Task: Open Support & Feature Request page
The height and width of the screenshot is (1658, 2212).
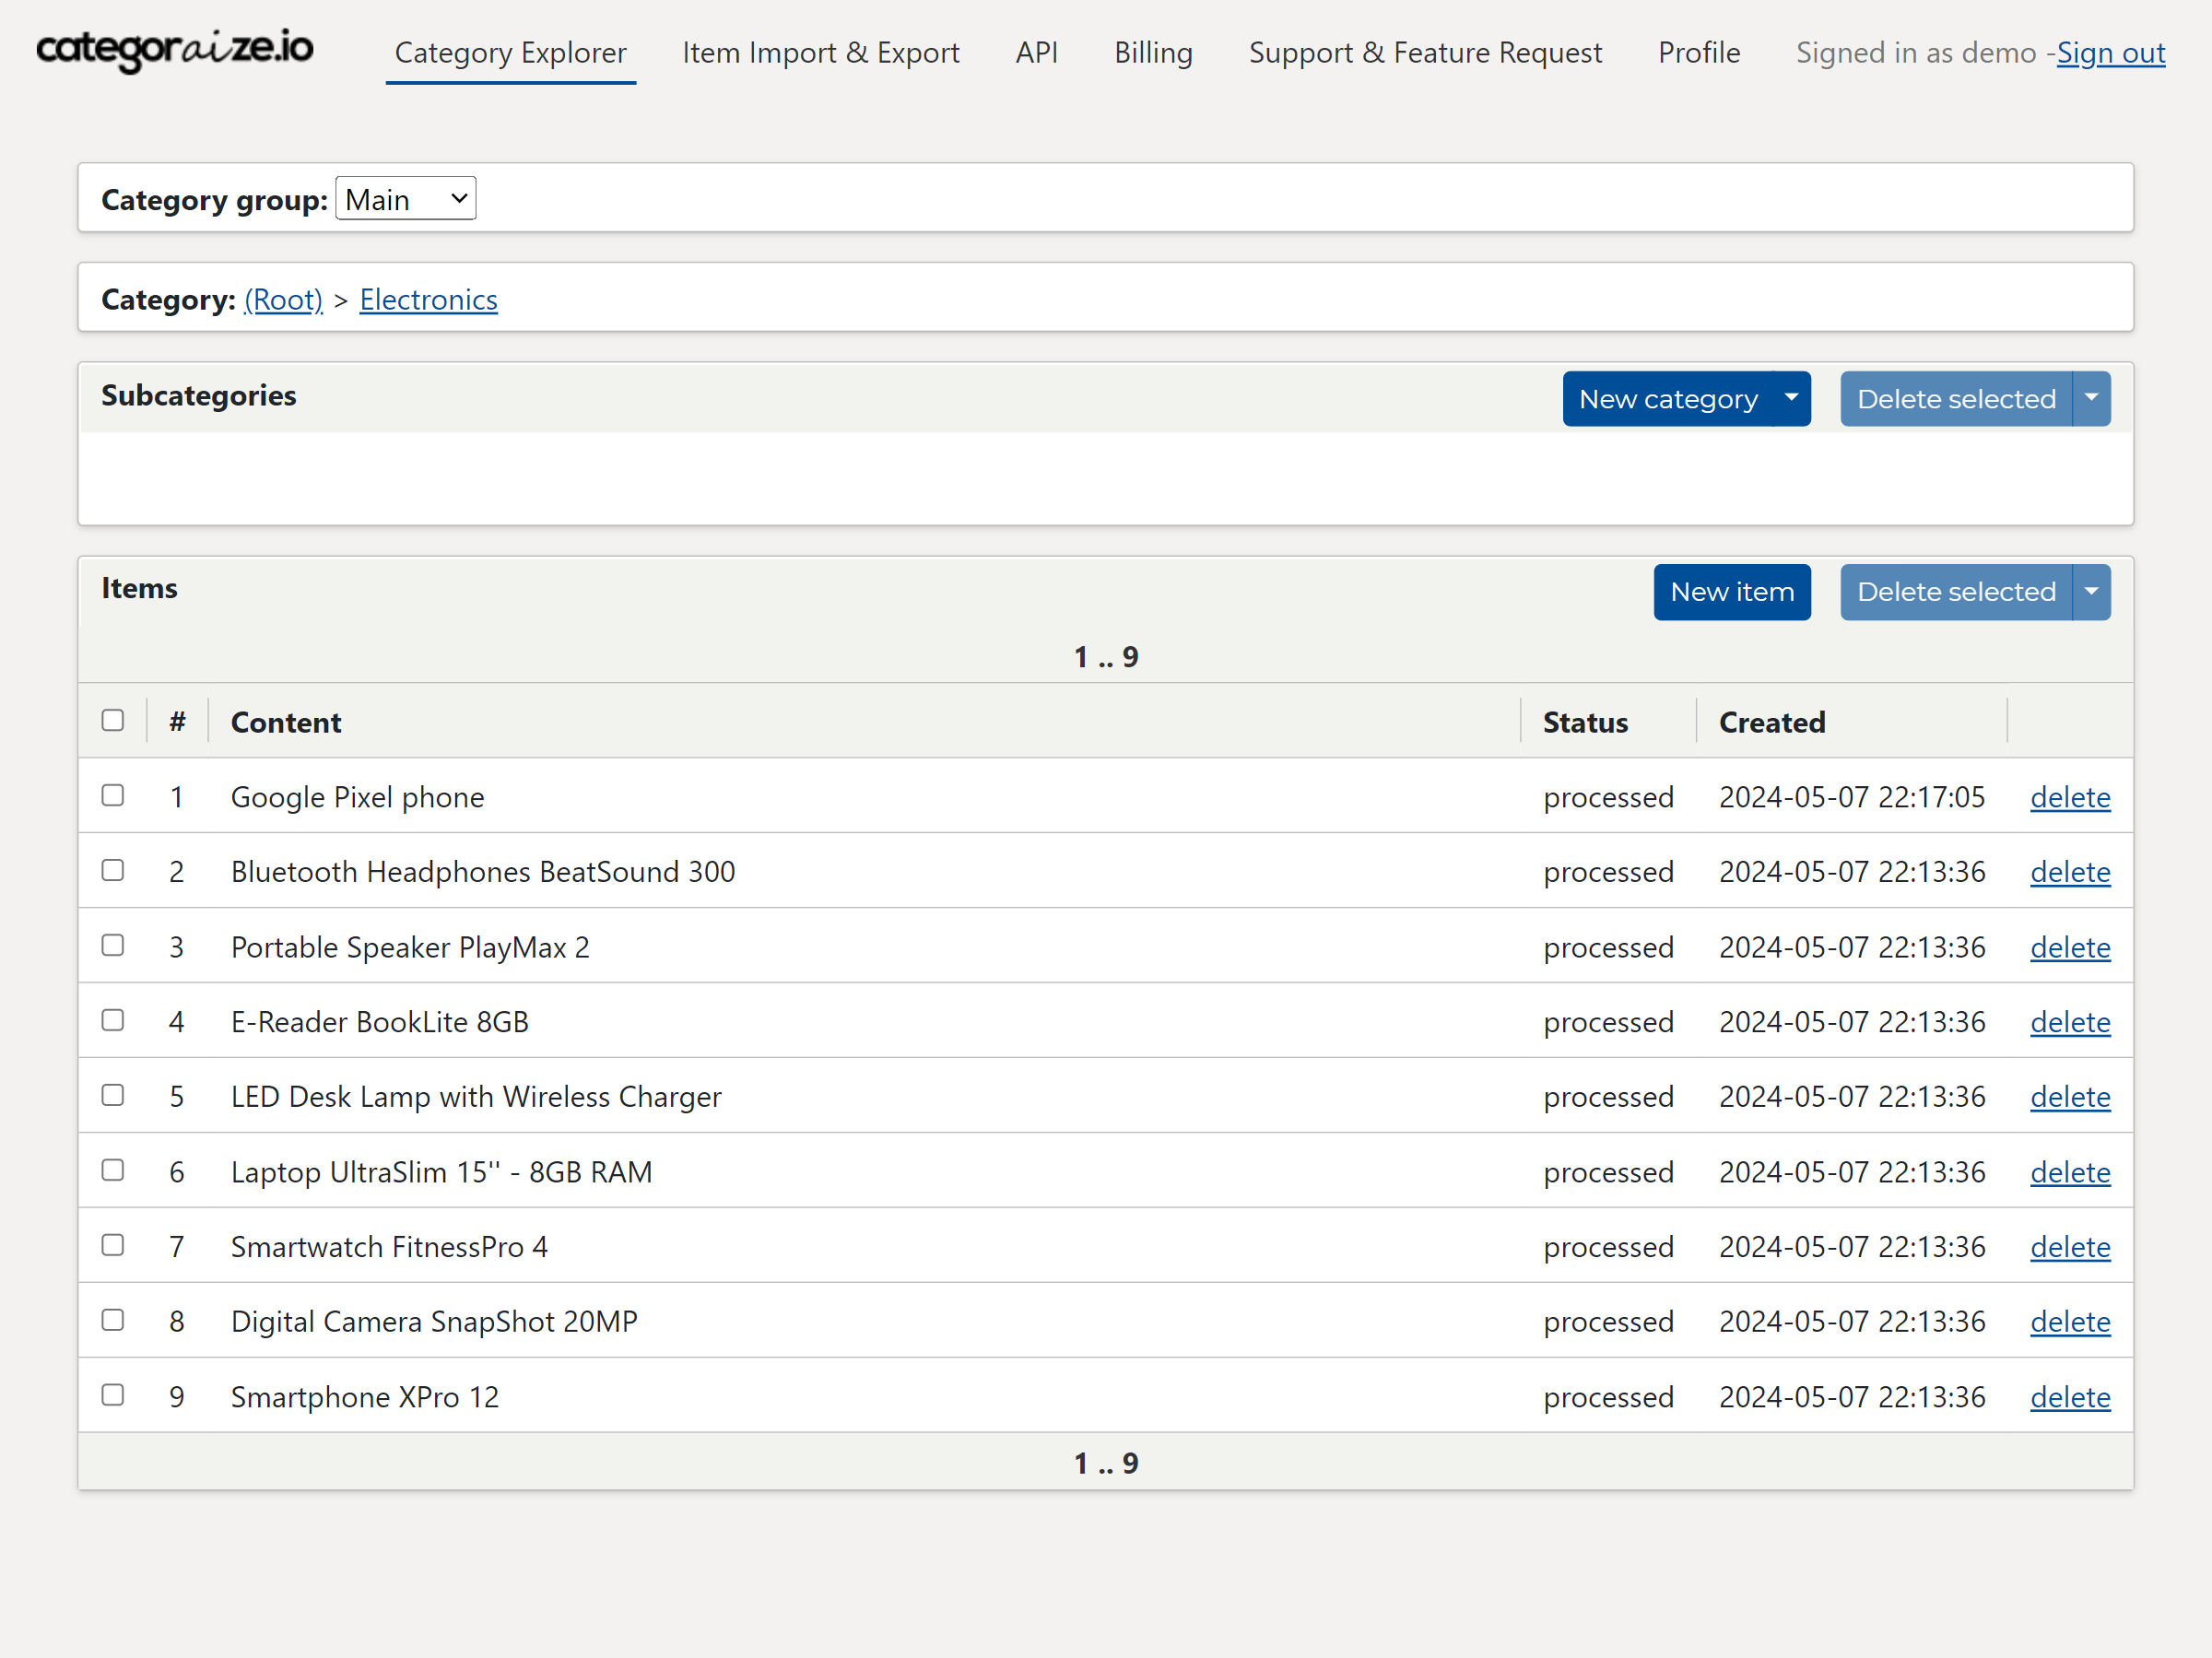Action: (1425, 53)
